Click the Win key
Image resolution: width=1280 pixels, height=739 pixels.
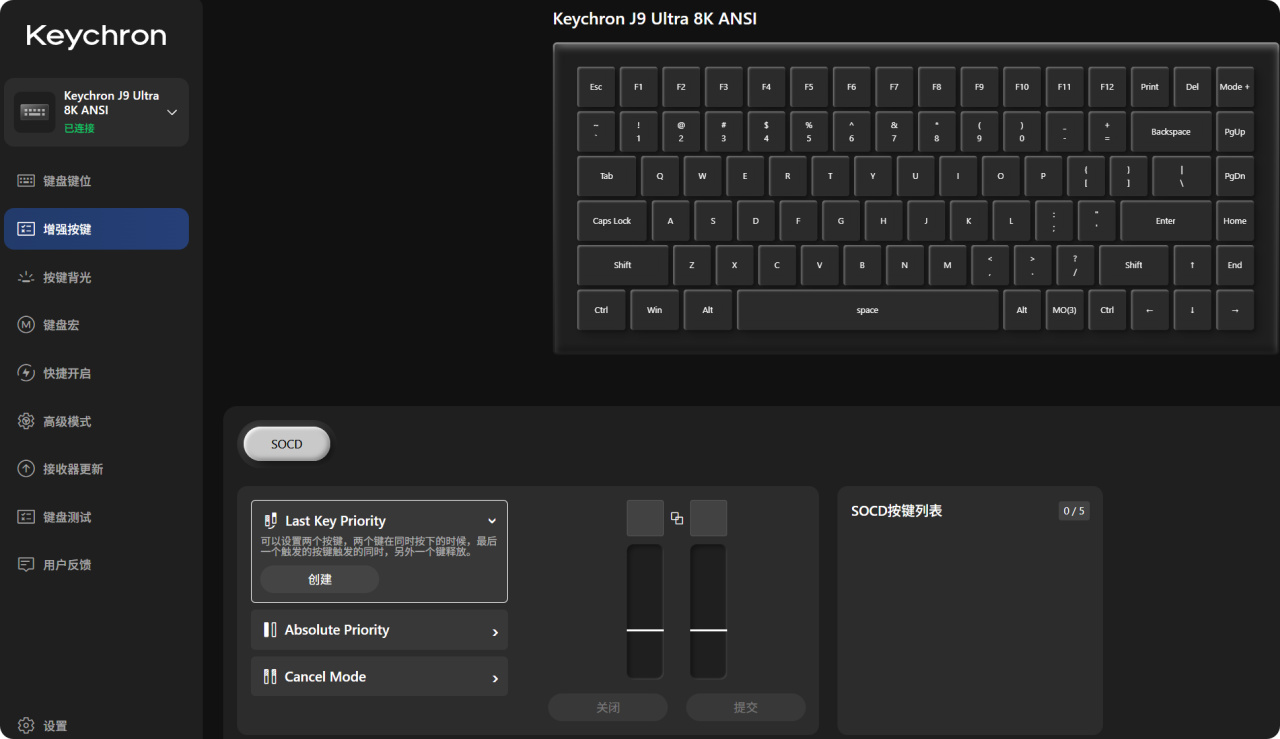[654, 310]
